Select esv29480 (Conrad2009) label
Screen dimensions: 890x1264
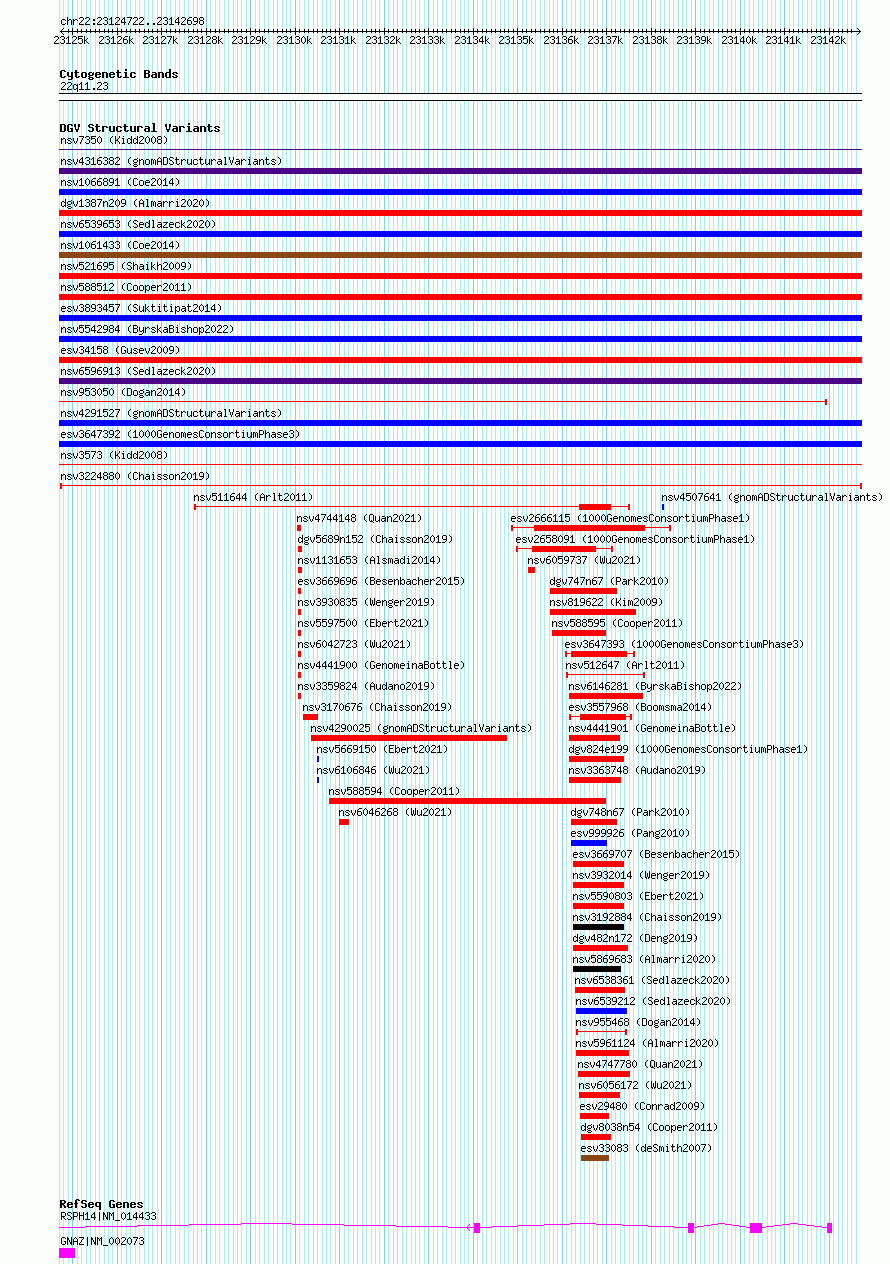coord(642,1106)
